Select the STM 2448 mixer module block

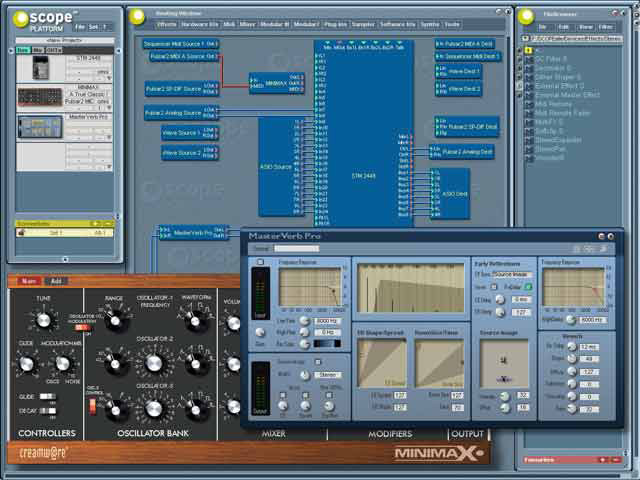pyautogui.click(x=364, y=133)
